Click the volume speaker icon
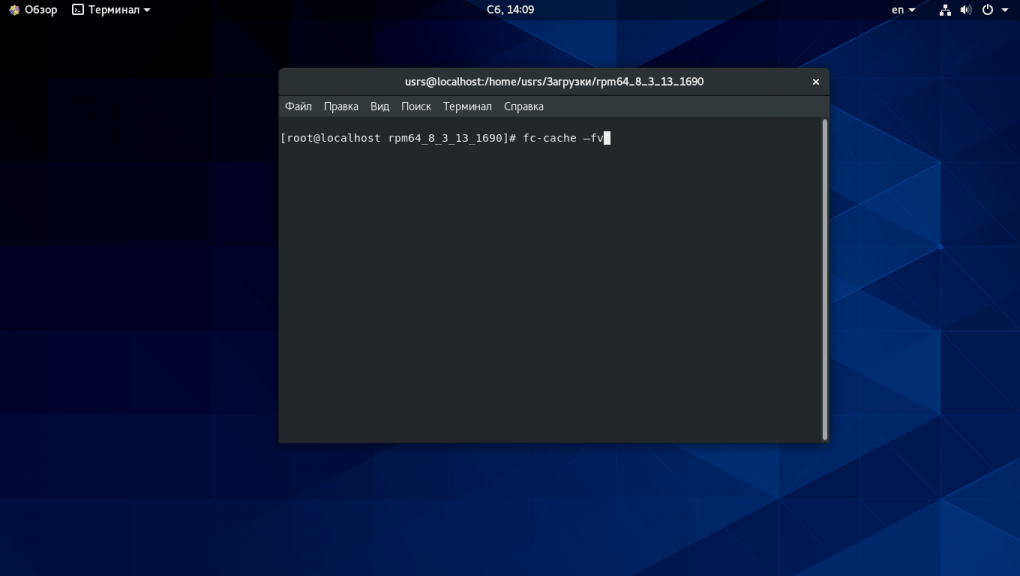The width and height of the screenshot is (1020, 576). pyautogui.click(x=966, y=10)
